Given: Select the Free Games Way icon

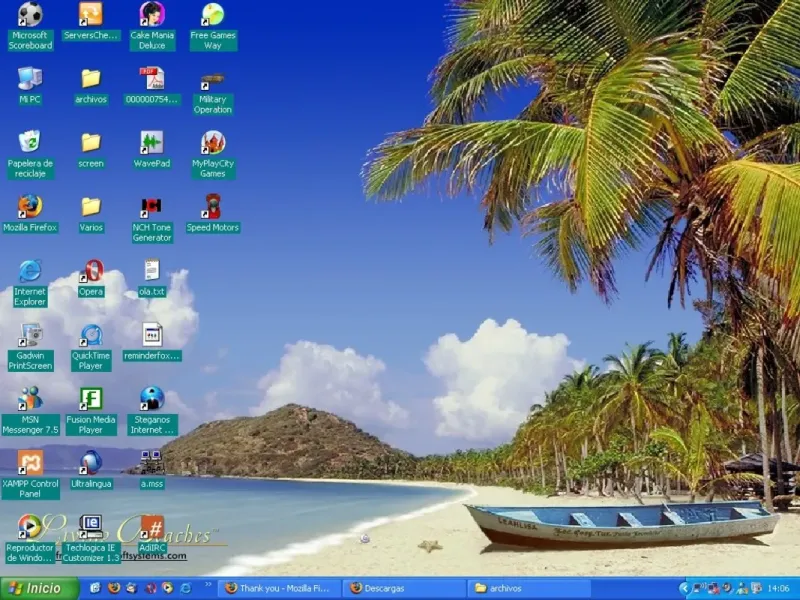Looking at the screenshot, I should 213,26.
